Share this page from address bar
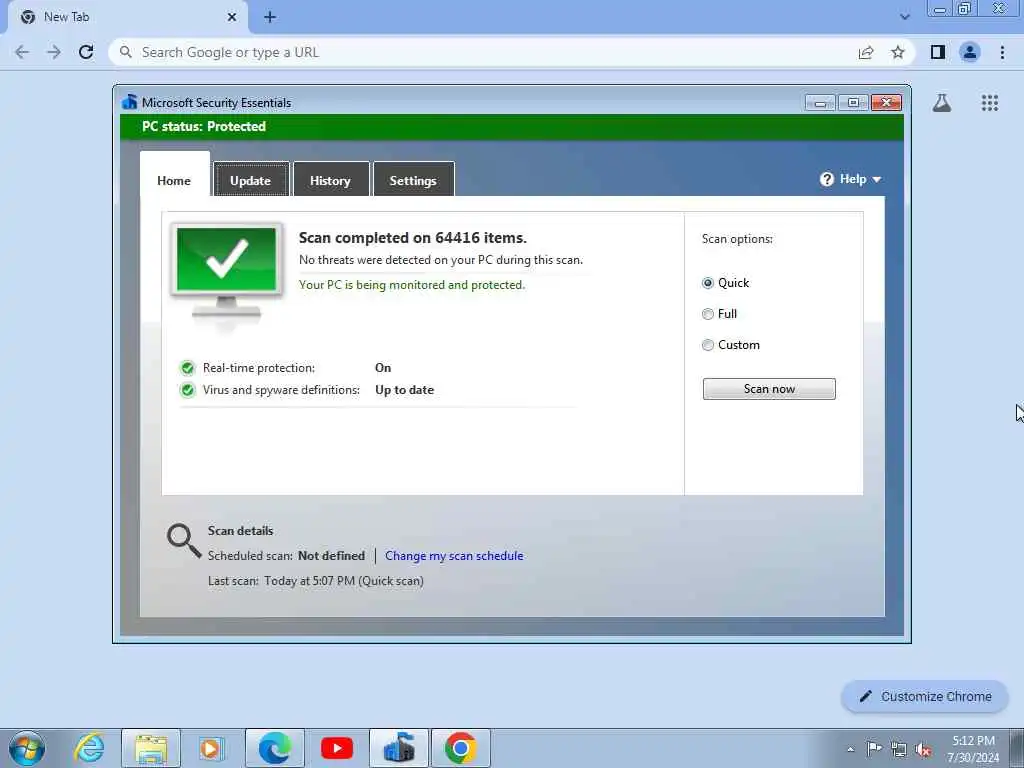Screen dimensions: 1024x768 [866, 52]
